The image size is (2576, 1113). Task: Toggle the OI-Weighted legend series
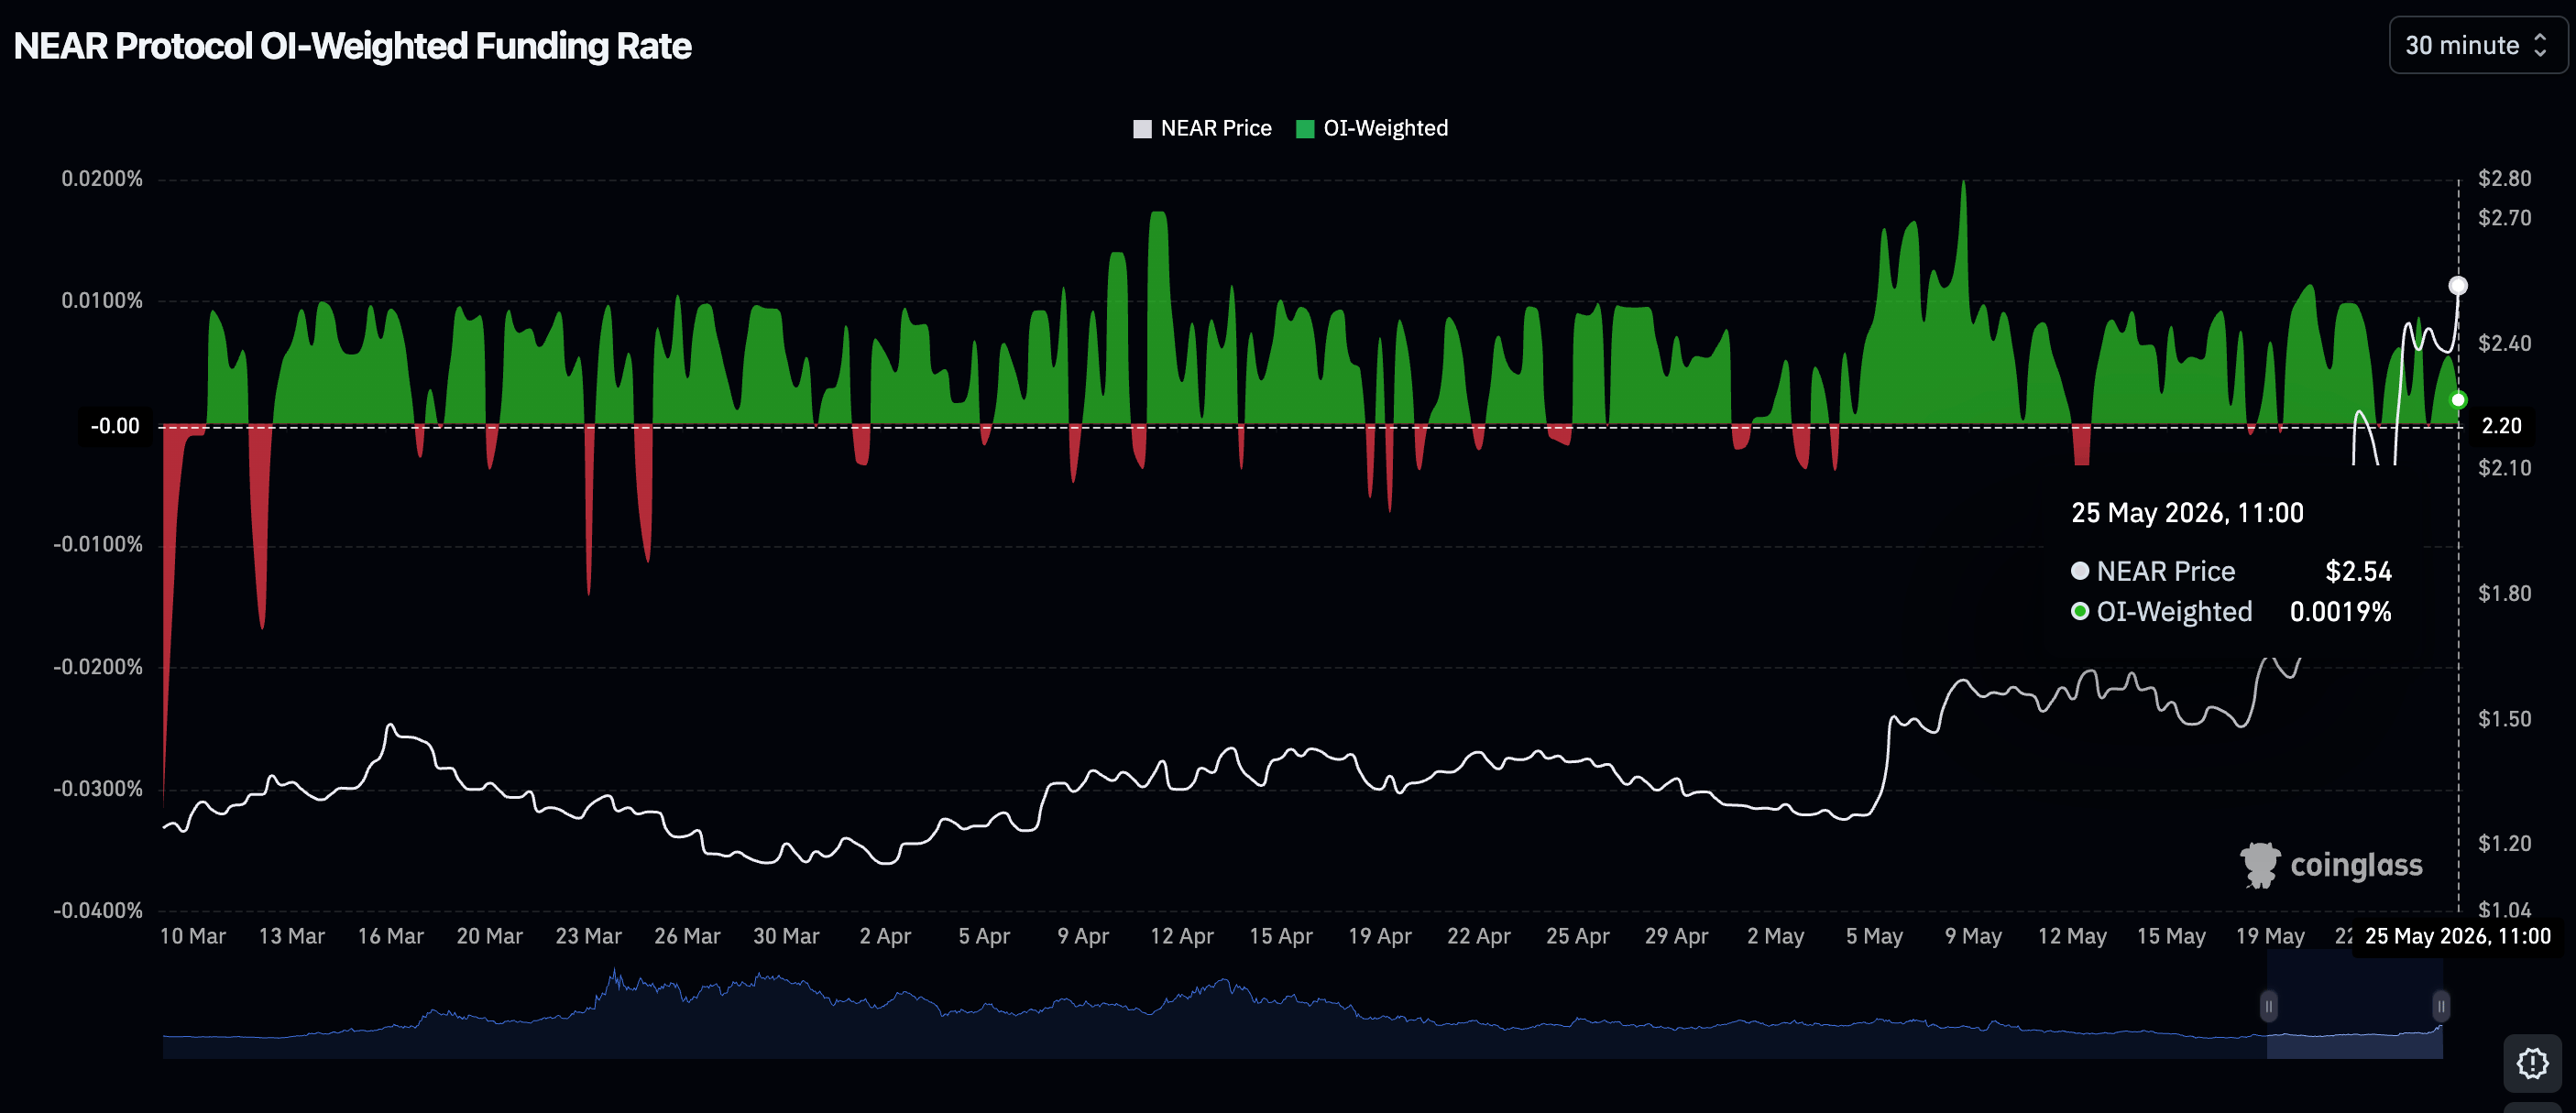tap(1371, 128)
